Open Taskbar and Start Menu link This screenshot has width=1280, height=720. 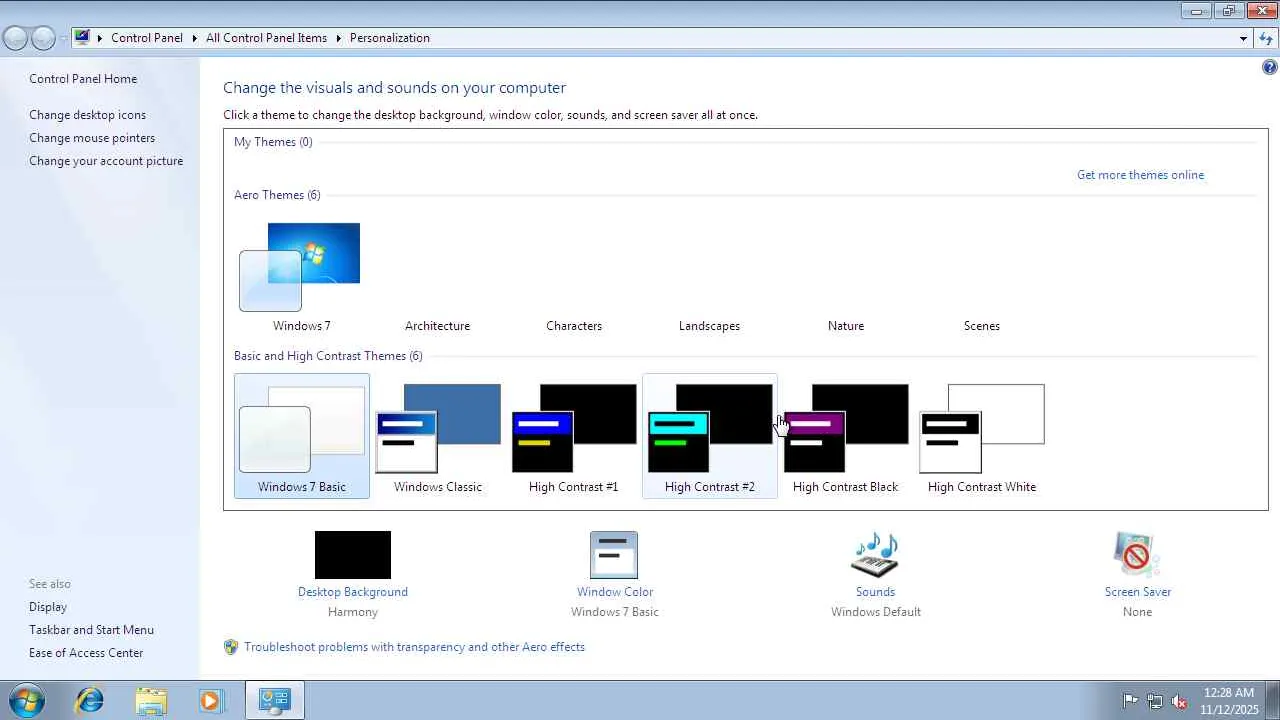[x=91, y=630]
